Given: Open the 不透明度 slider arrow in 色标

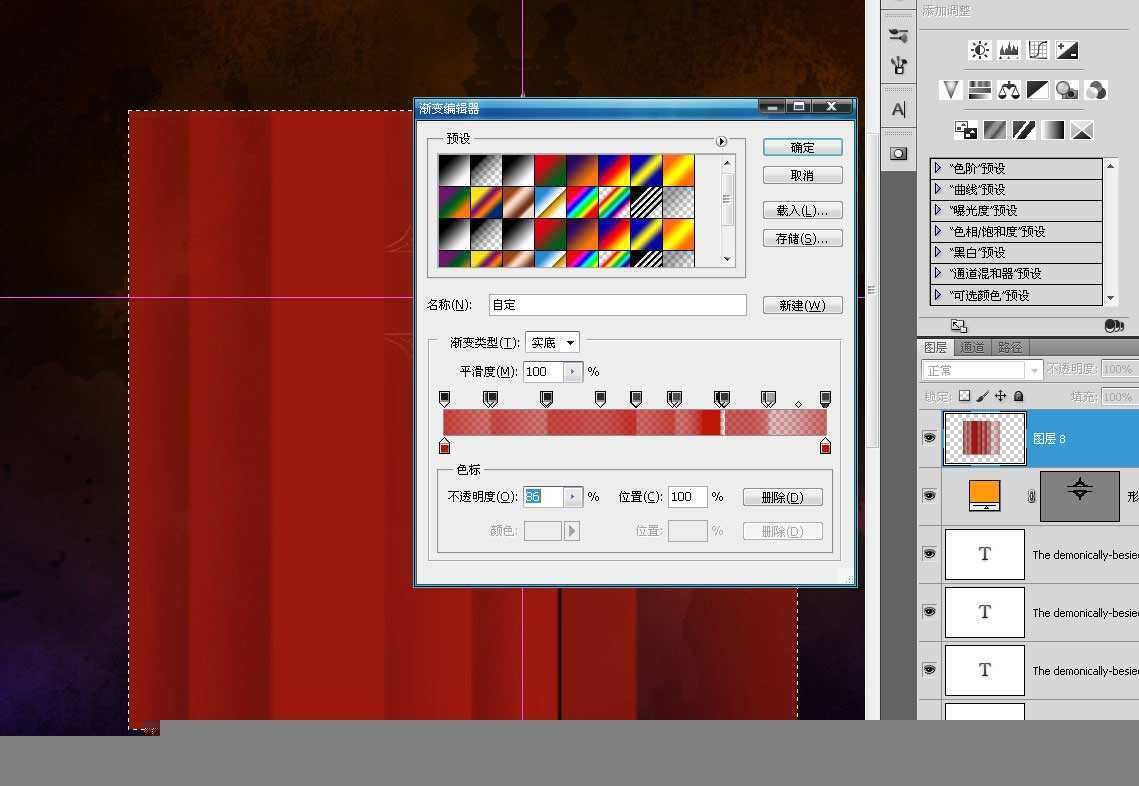Looking at the screenshot, I should coord(572,497).
